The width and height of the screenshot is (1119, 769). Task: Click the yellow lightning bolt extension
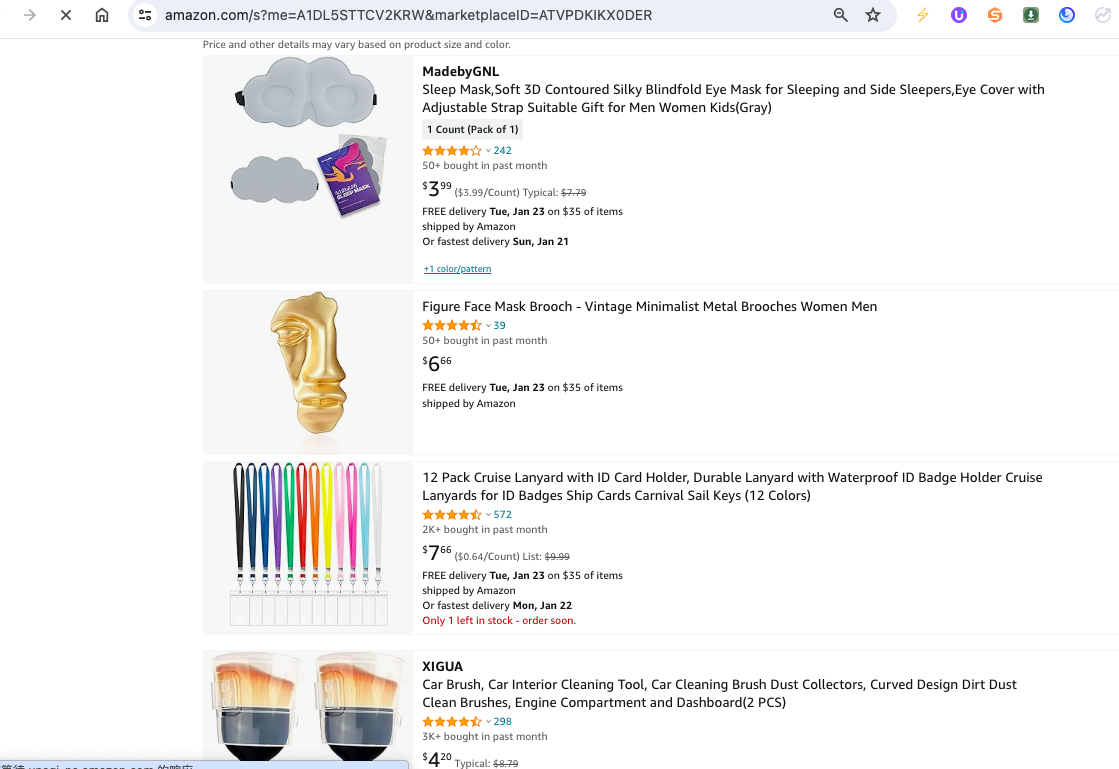click(923, 15)
